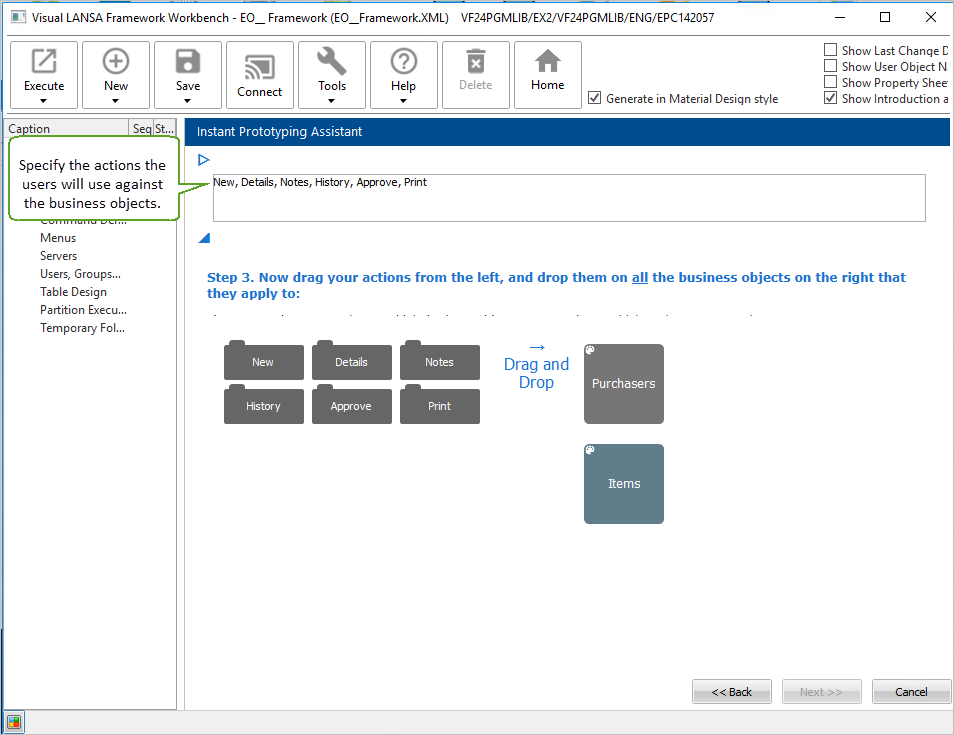Click the Save floppy disk icon
The image size is (954, 735).
[x=187, y=61]
